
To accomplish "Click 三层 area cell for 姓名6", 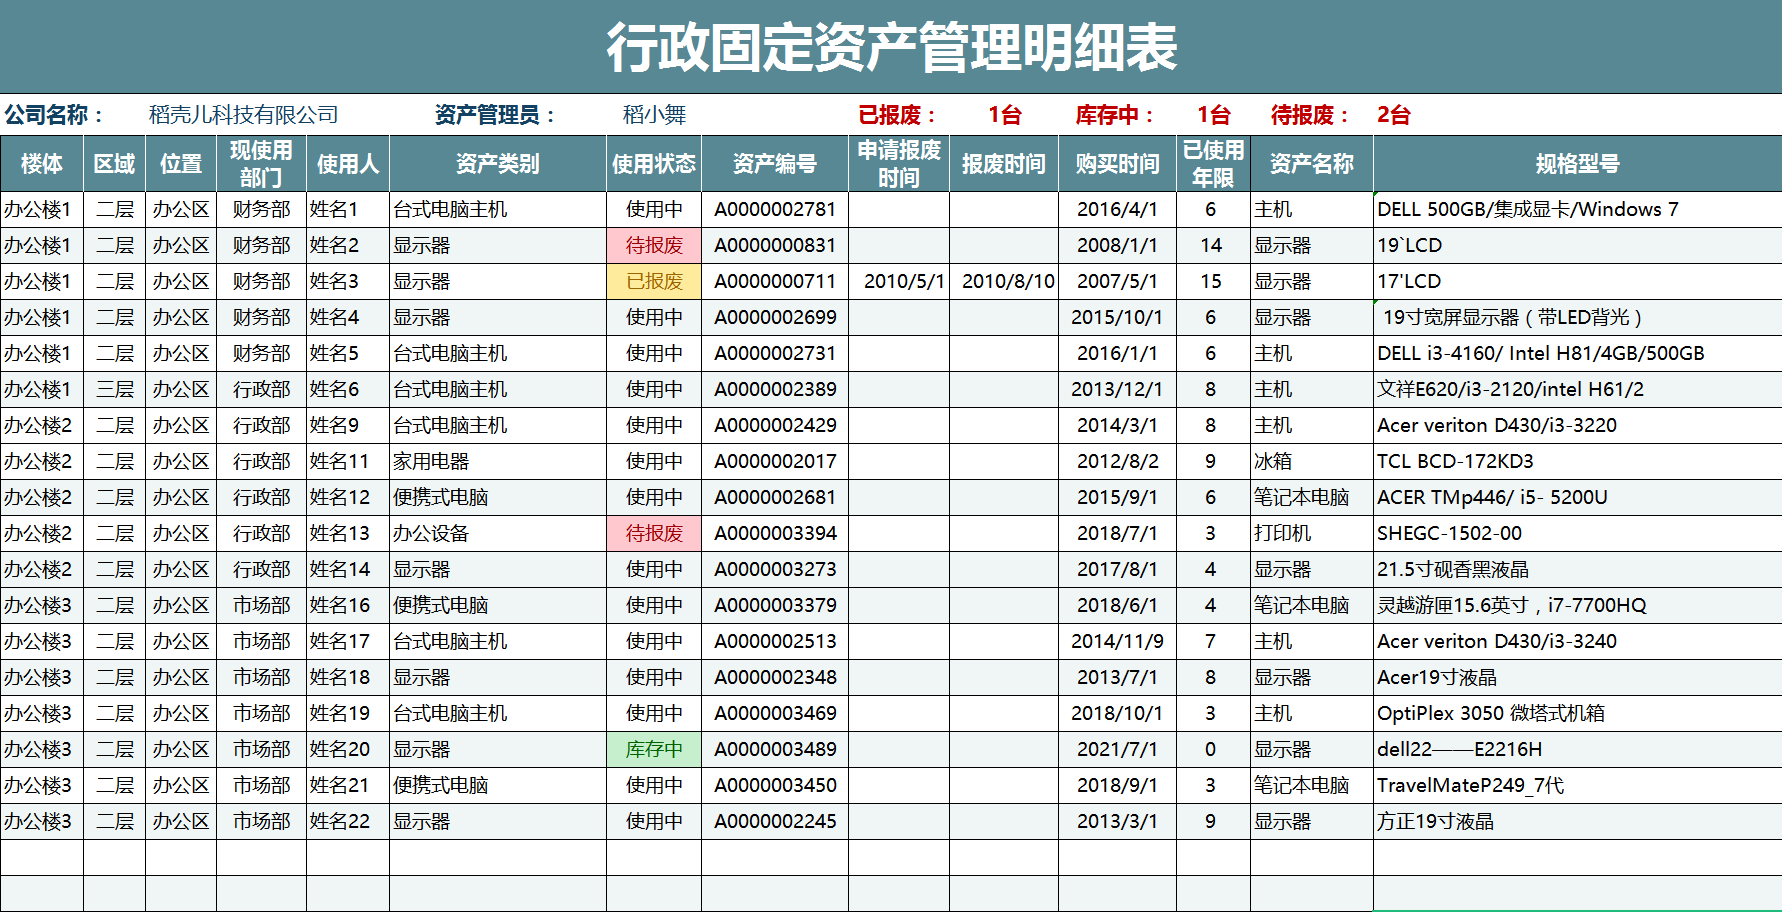I will [x=115, y=389].
